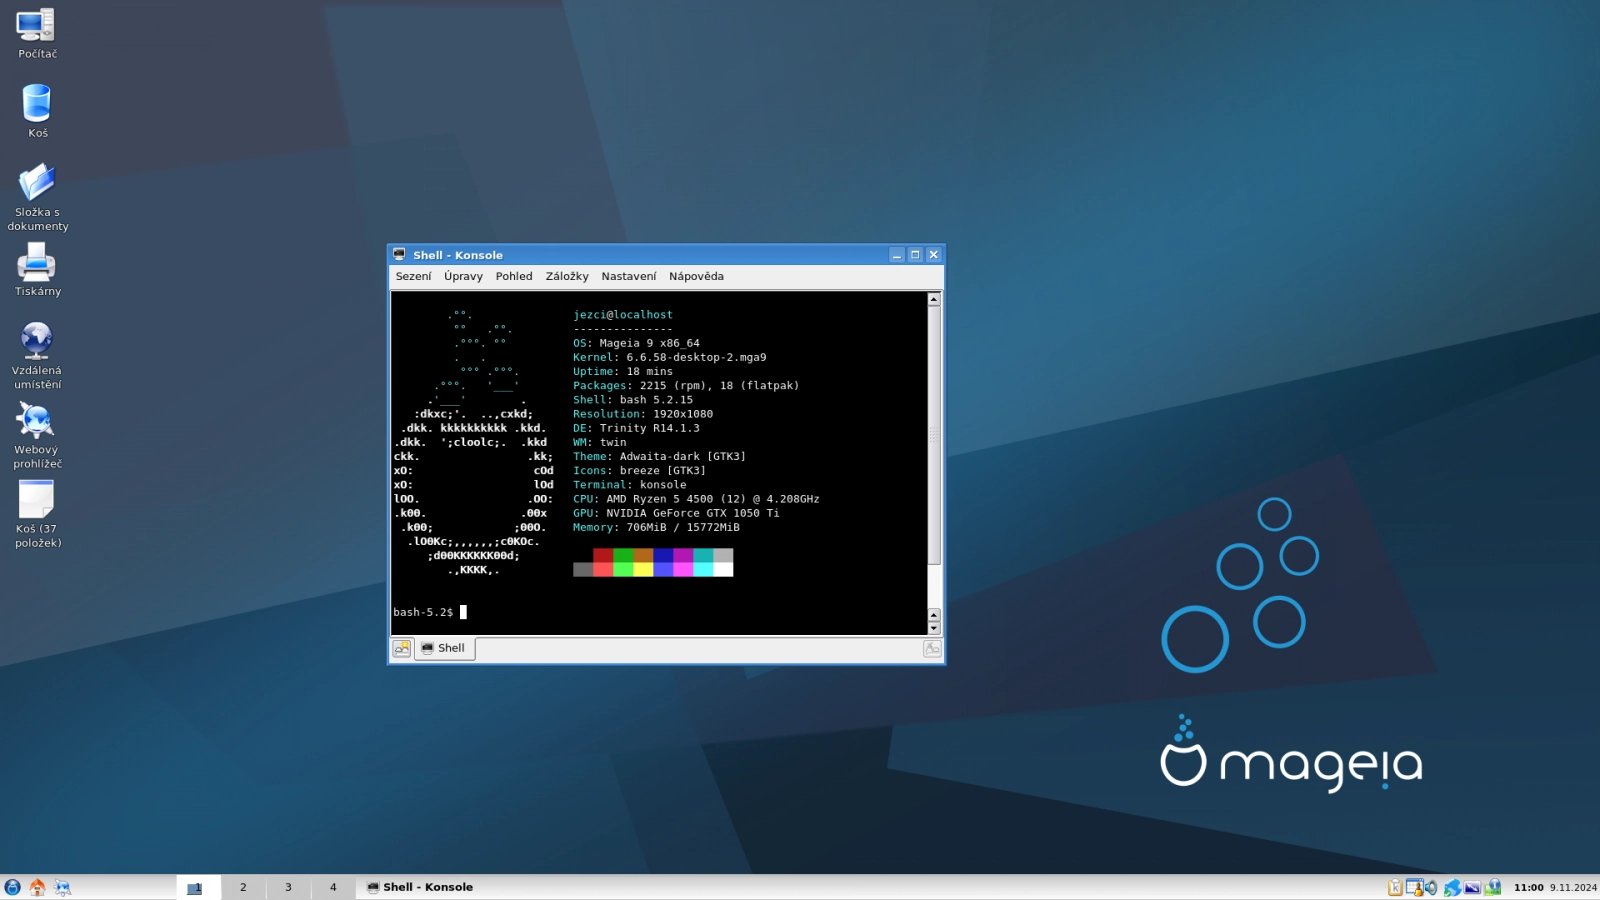Open Klipper clipboard tray icon

tap(1395, 887)
